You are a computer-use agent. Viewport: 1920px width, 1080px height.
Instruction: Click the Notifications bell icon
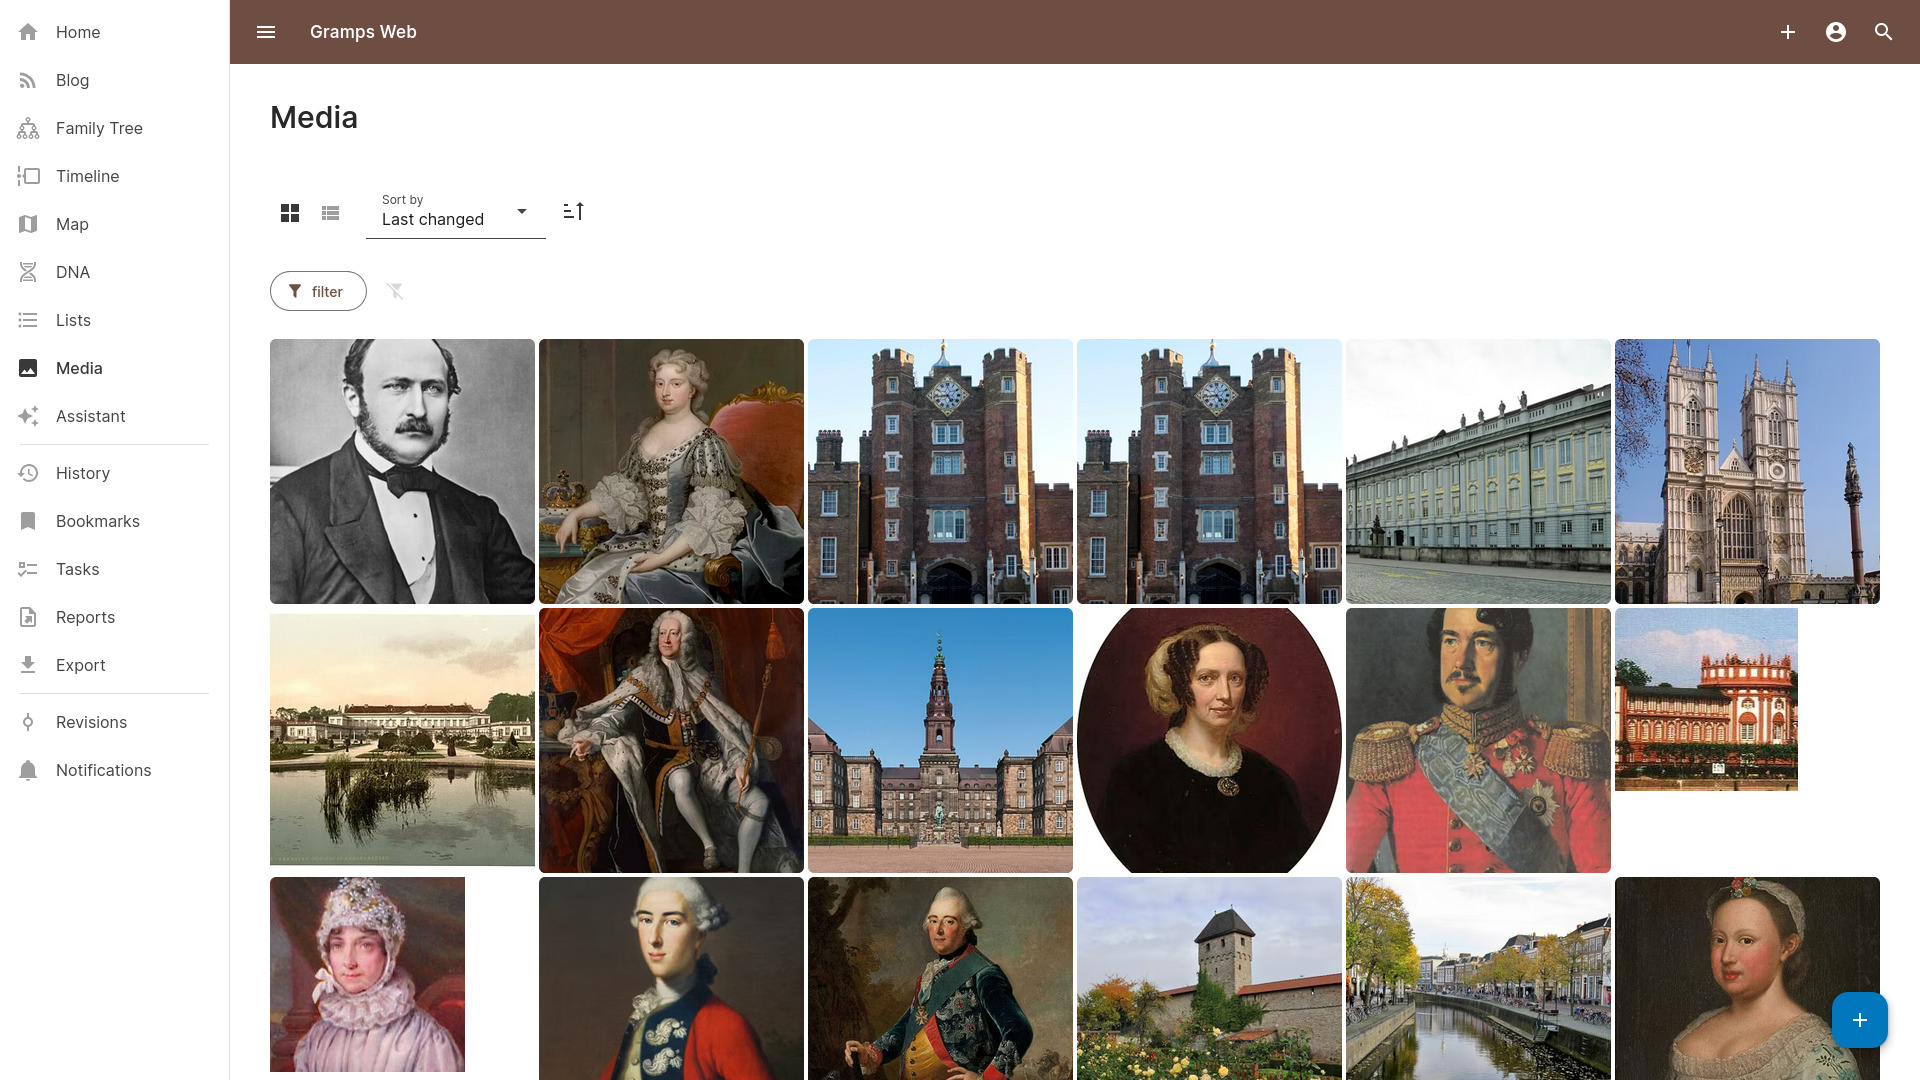point(28,770)
